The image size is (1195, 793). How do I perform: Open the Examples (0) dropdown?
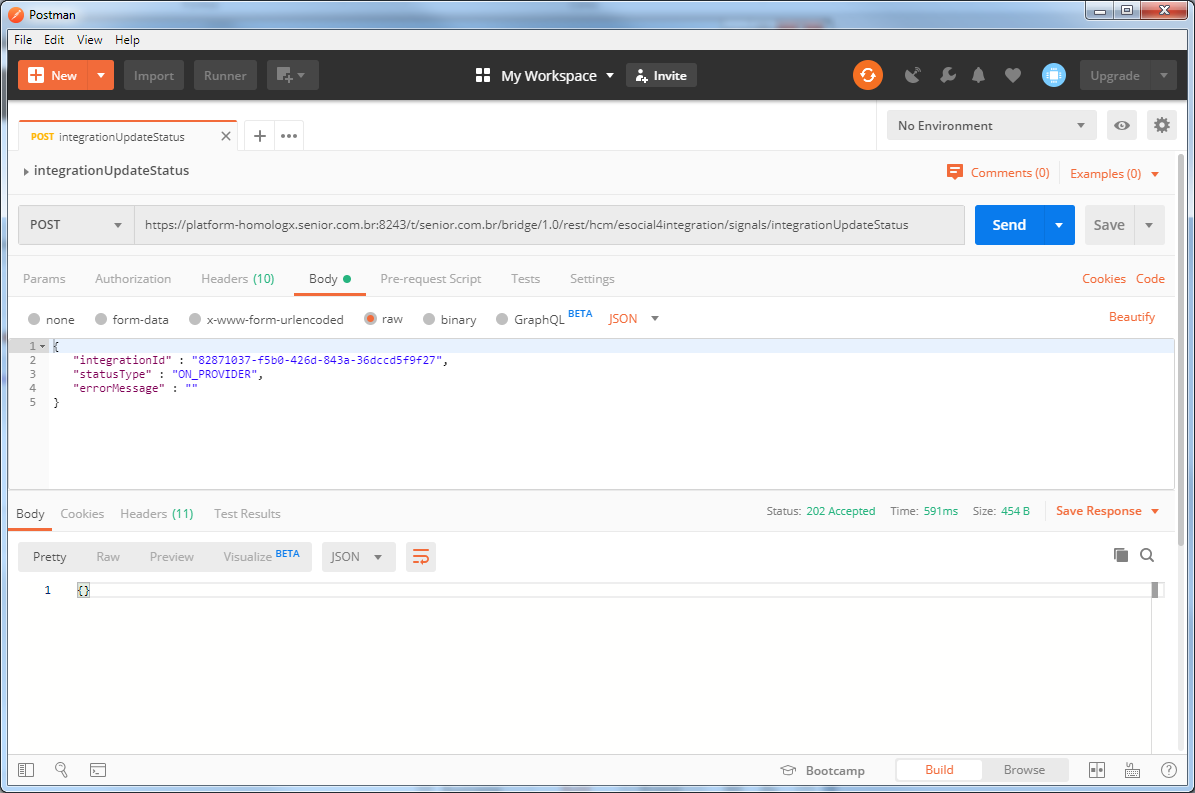coord(1114,174)
